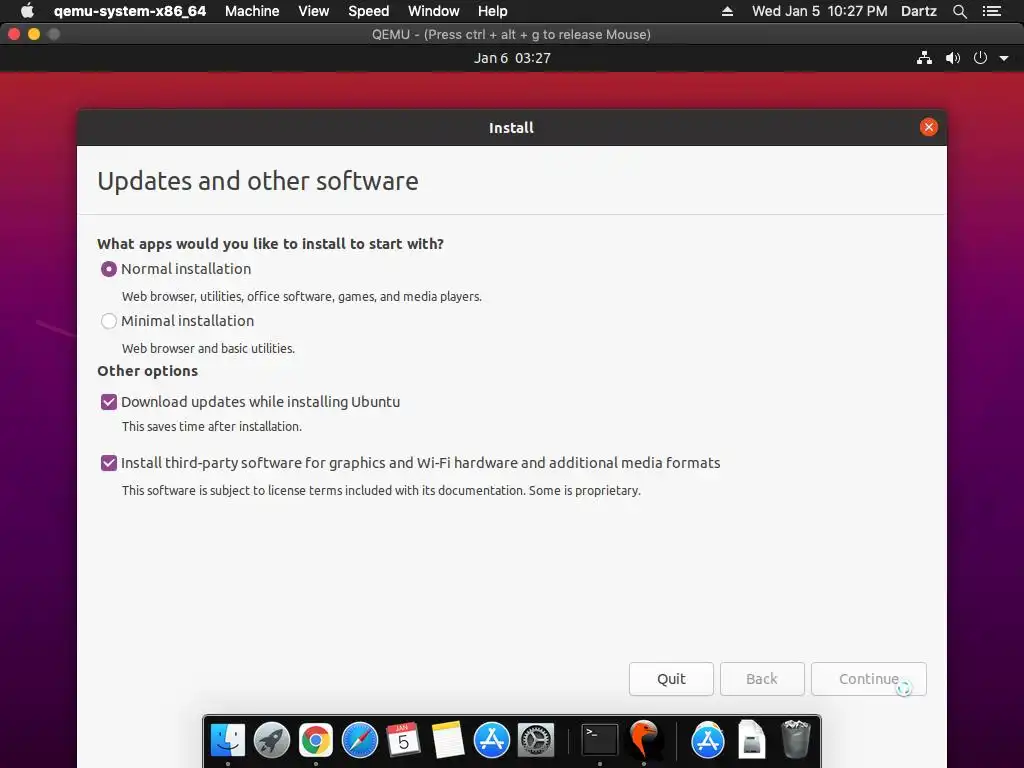Open System Preferences gear in Dock
This screenshot has width=1024, height=768.
pos(536,741)
